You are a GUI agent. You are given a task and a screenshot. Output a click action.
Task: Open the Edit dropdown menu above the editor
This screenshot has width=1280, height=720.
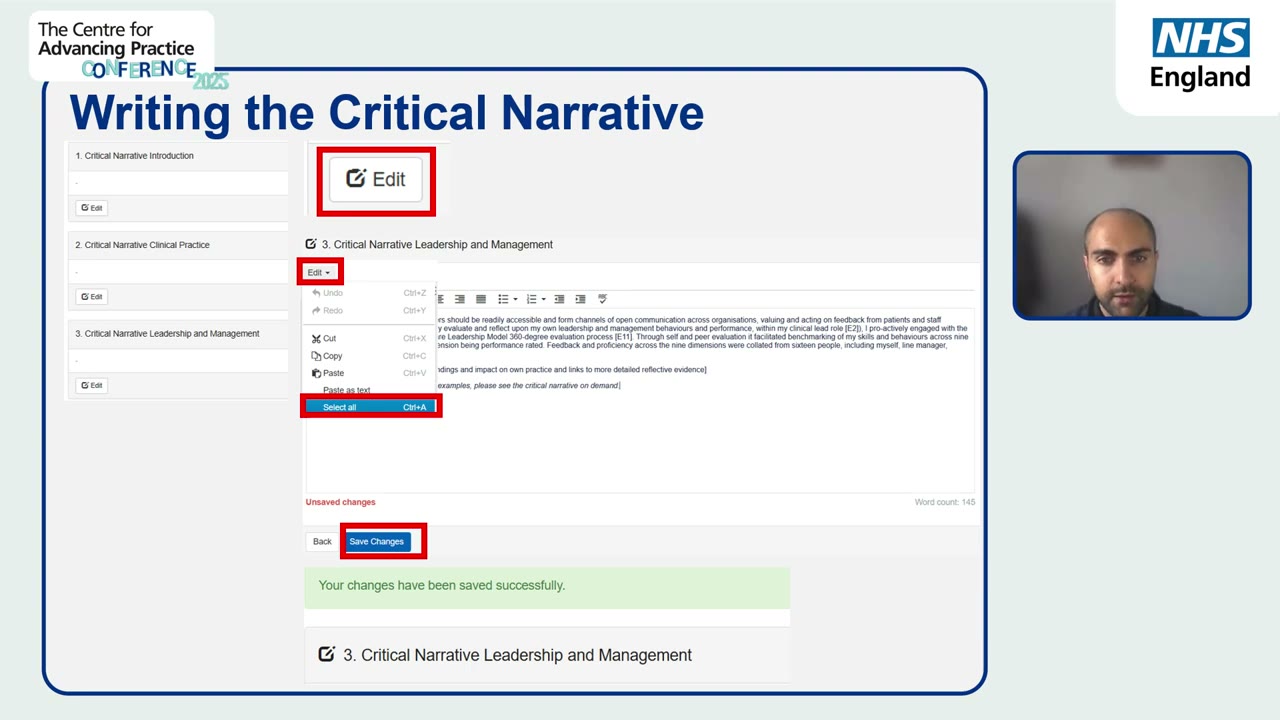(319, 272)
